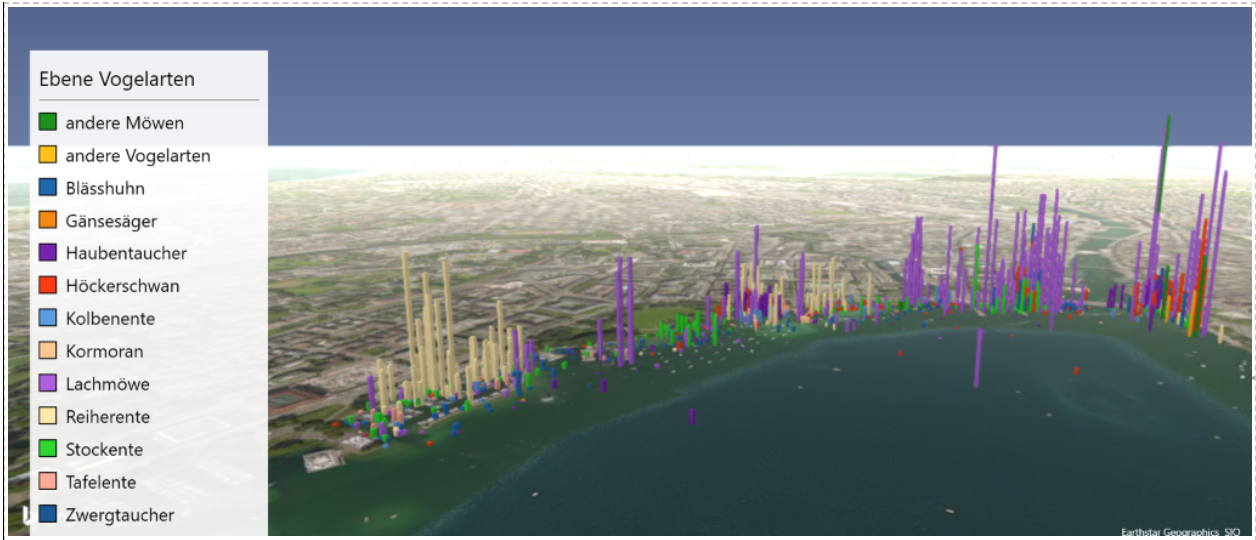Select the 'Höckerschwan' legend label
Screen dimensions: 1256x540
pyautogui.click(x=123, y=286)
